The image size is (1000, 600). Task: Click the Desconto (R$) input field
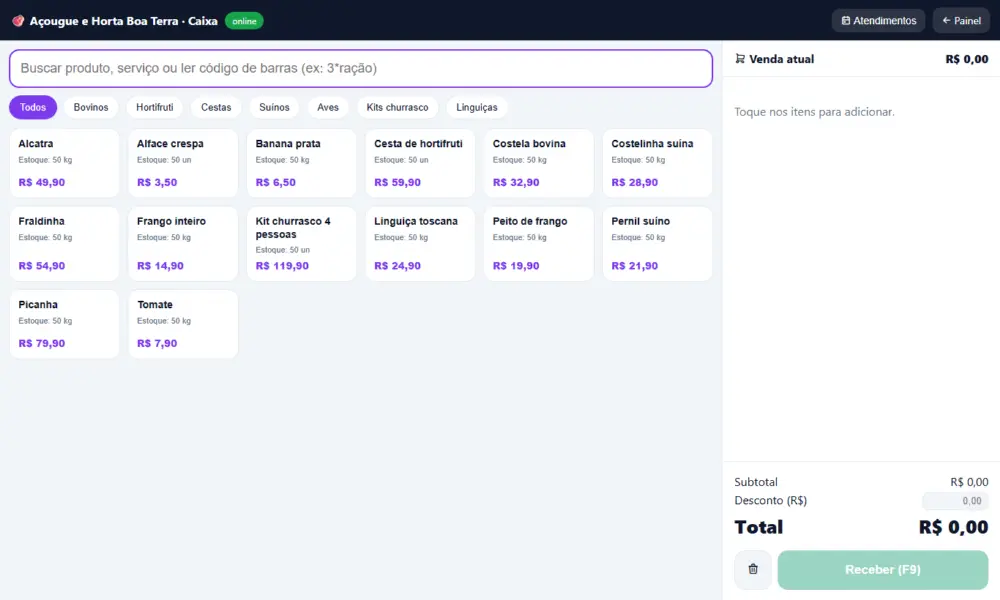[x=955, y=501]
